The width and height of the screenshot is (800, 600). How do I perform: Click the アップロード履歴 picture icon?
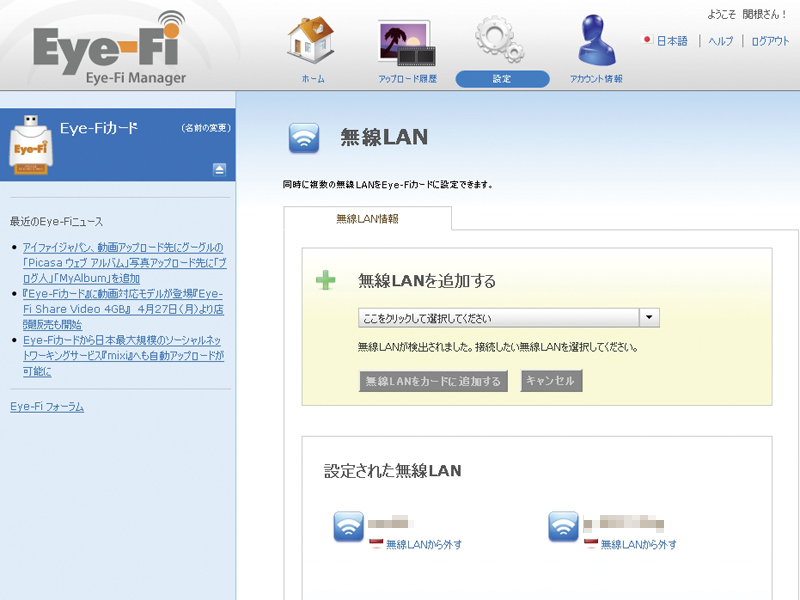click(x=402, y=40)
